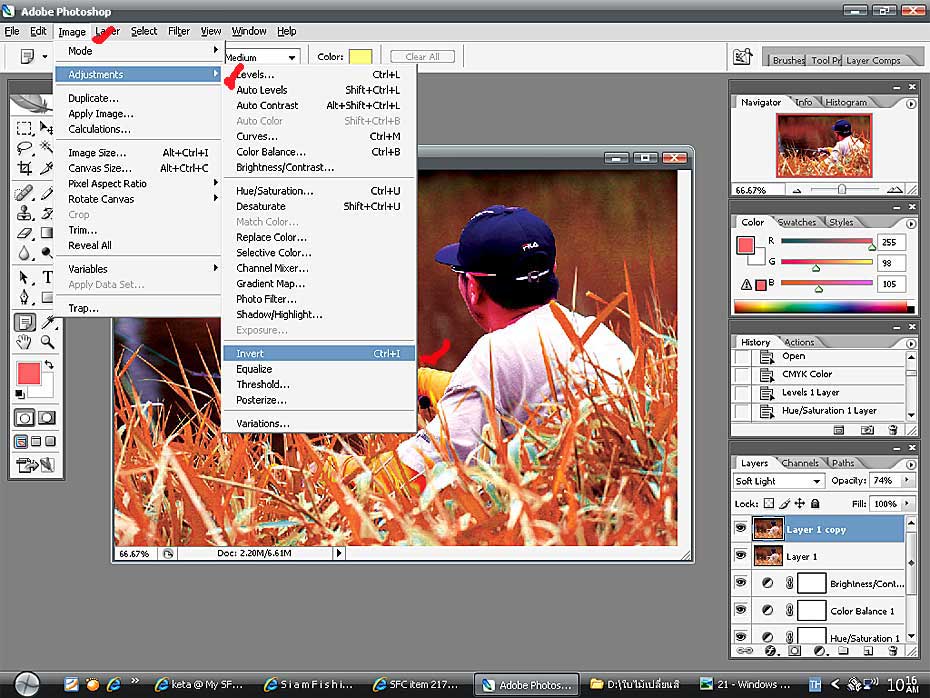This screenshot has width=930, height=698.
Task: Select the Pen tool
Action: pyautogui.click(x=24, y=297)
